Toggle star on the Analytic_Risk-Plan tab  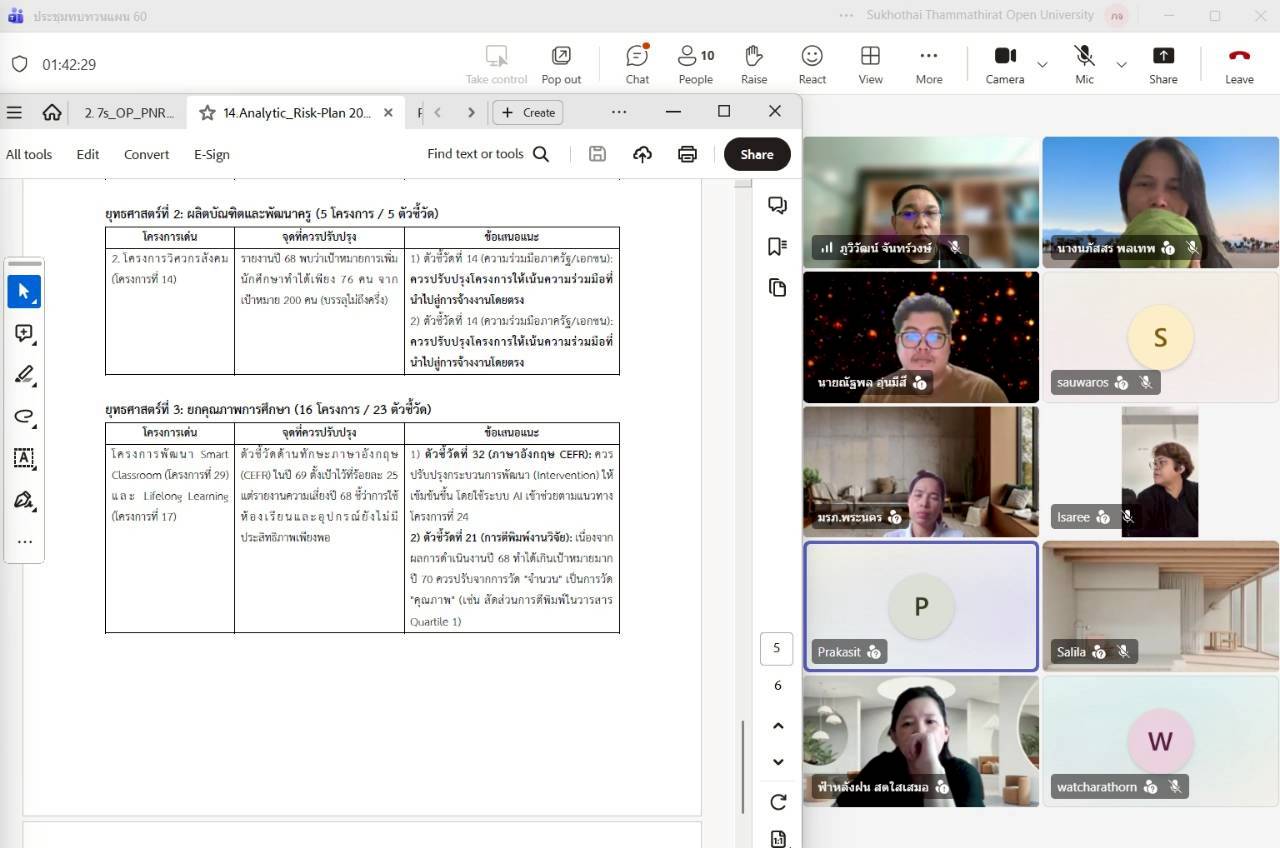207,113
